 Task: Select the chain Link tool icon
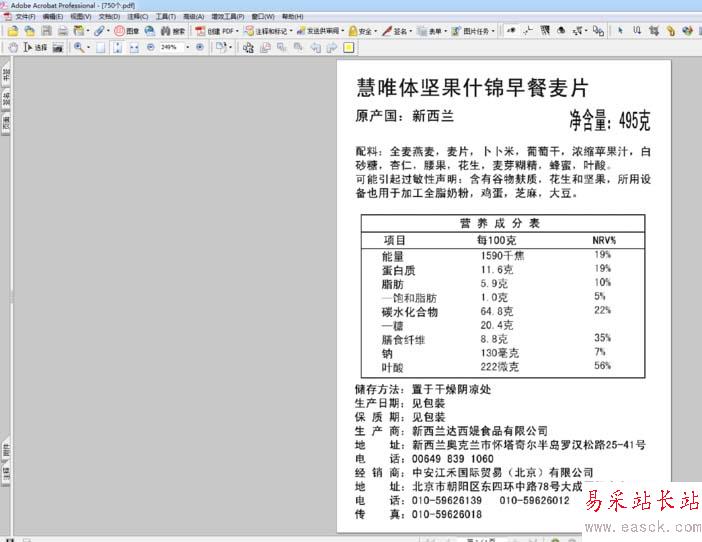click(x=671, y=31)
